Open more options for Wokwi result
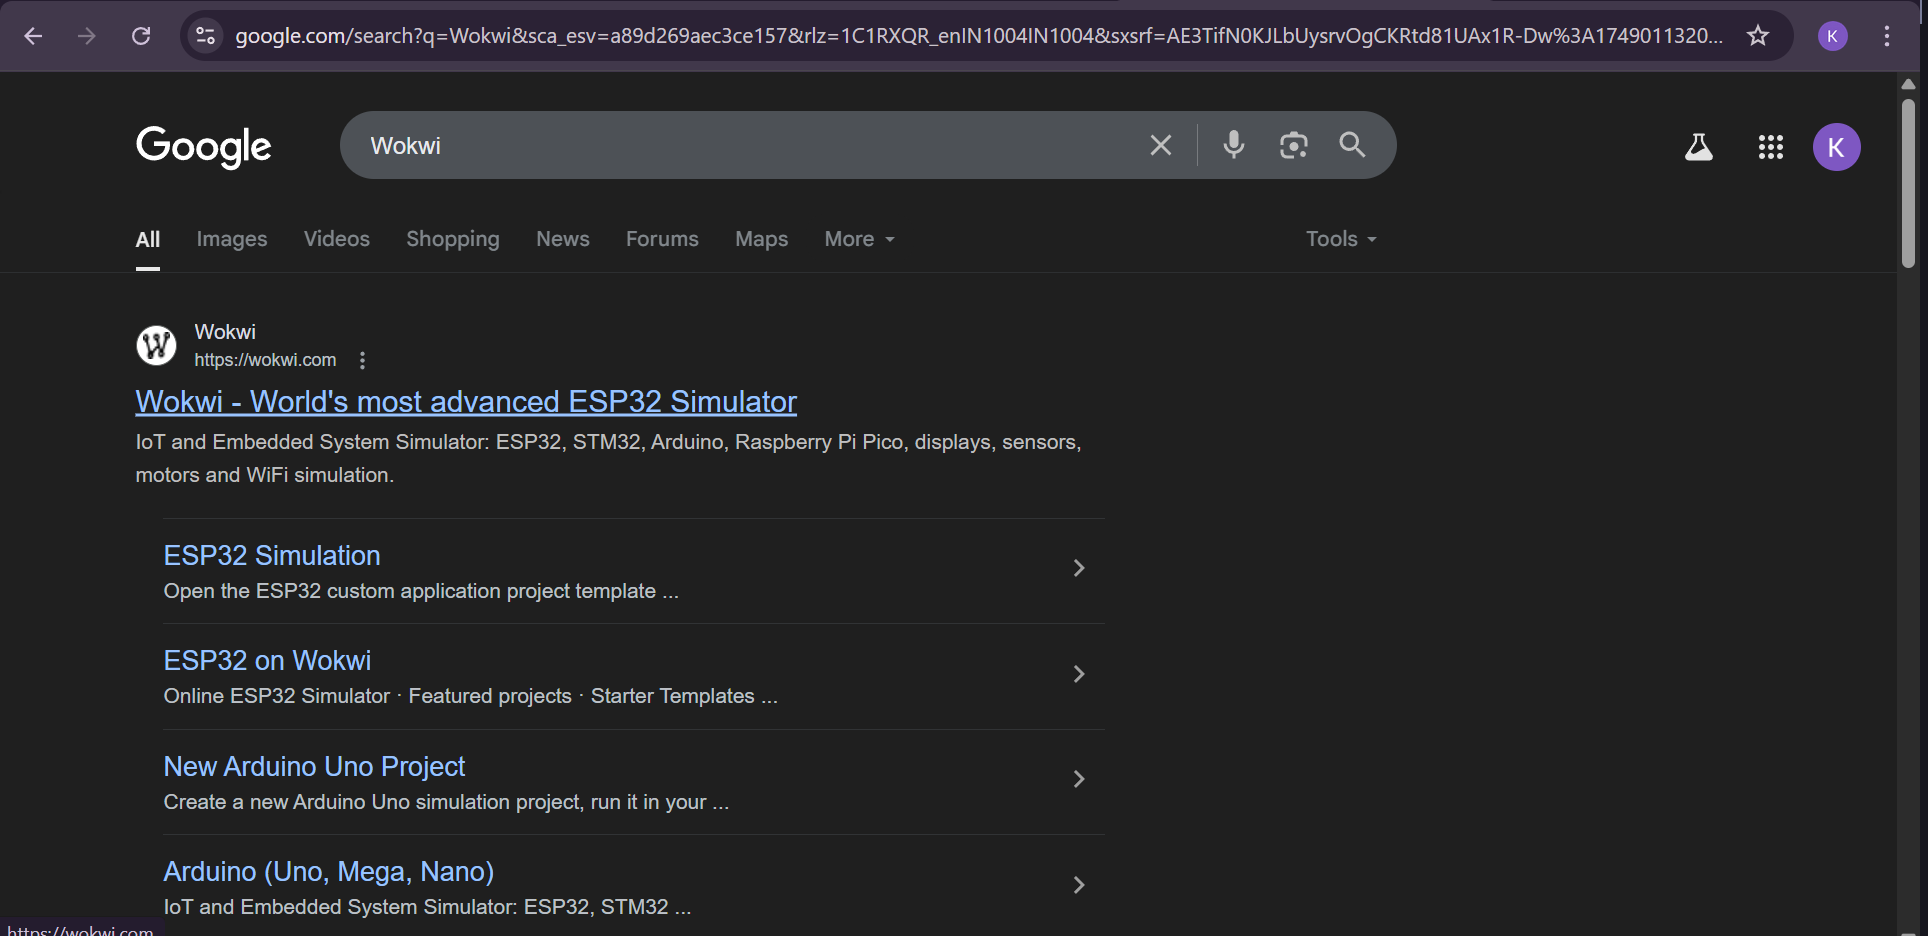The image size is (1928, 936). tap(362, 360)
